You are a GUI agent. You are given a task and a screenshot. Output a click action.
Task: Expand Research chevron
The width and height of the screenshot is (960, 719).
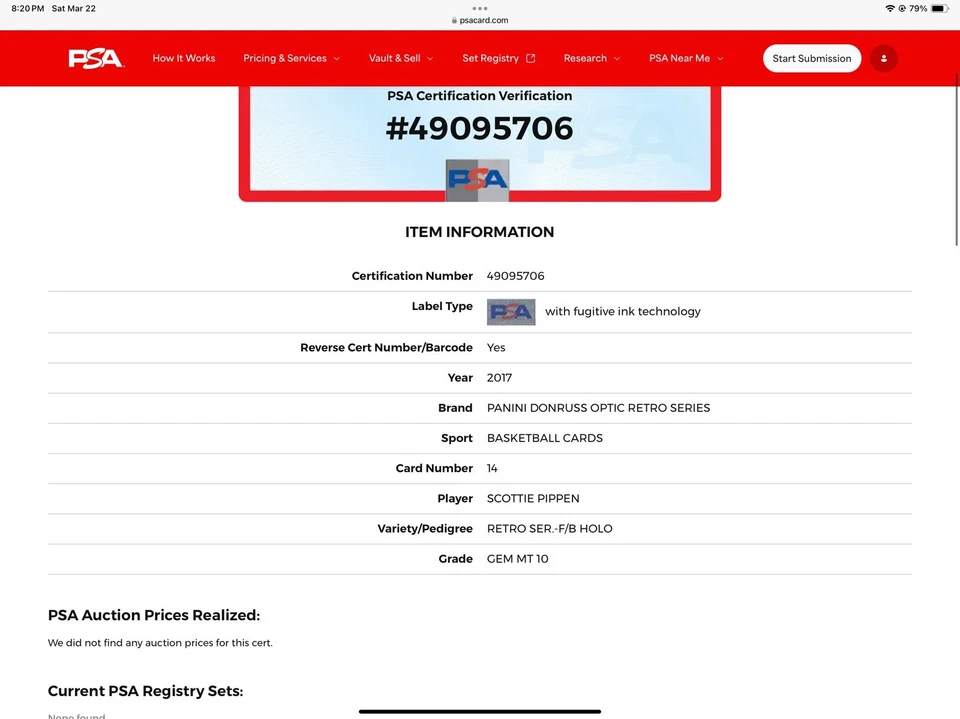pyautogui.click(x=617, y=59)
